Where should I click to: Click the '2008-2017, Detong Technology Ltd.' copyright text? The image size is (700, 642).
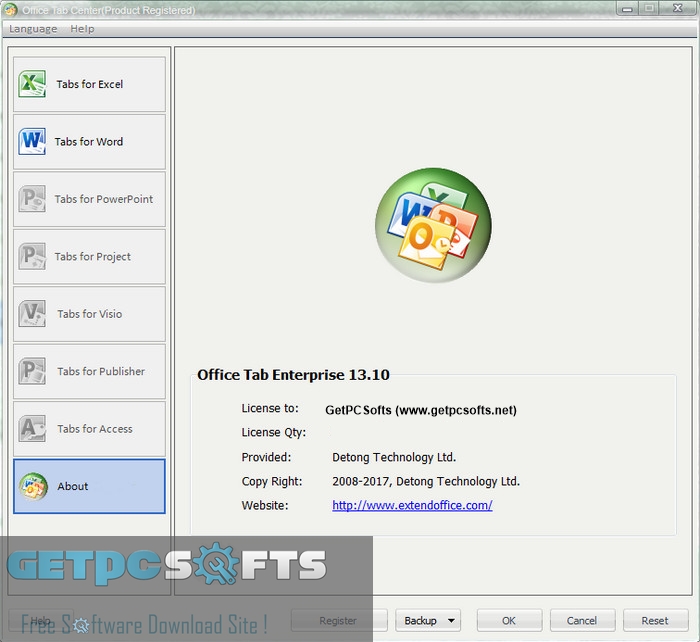[426, 481]
